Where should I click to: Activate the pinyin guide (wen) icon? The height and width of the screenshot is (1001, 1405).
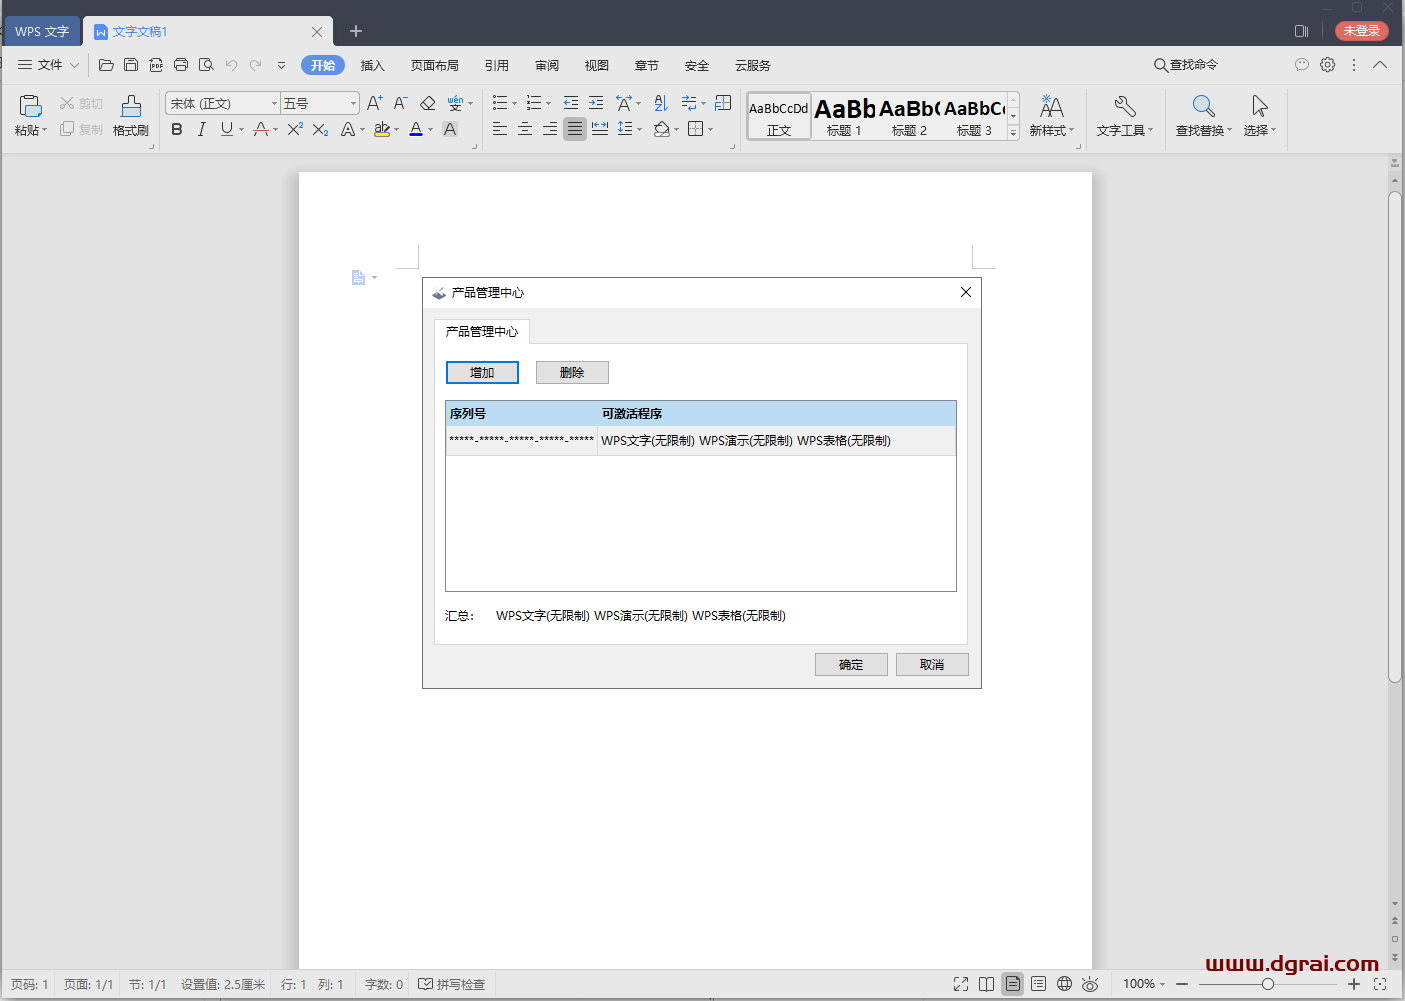point(455,102)
